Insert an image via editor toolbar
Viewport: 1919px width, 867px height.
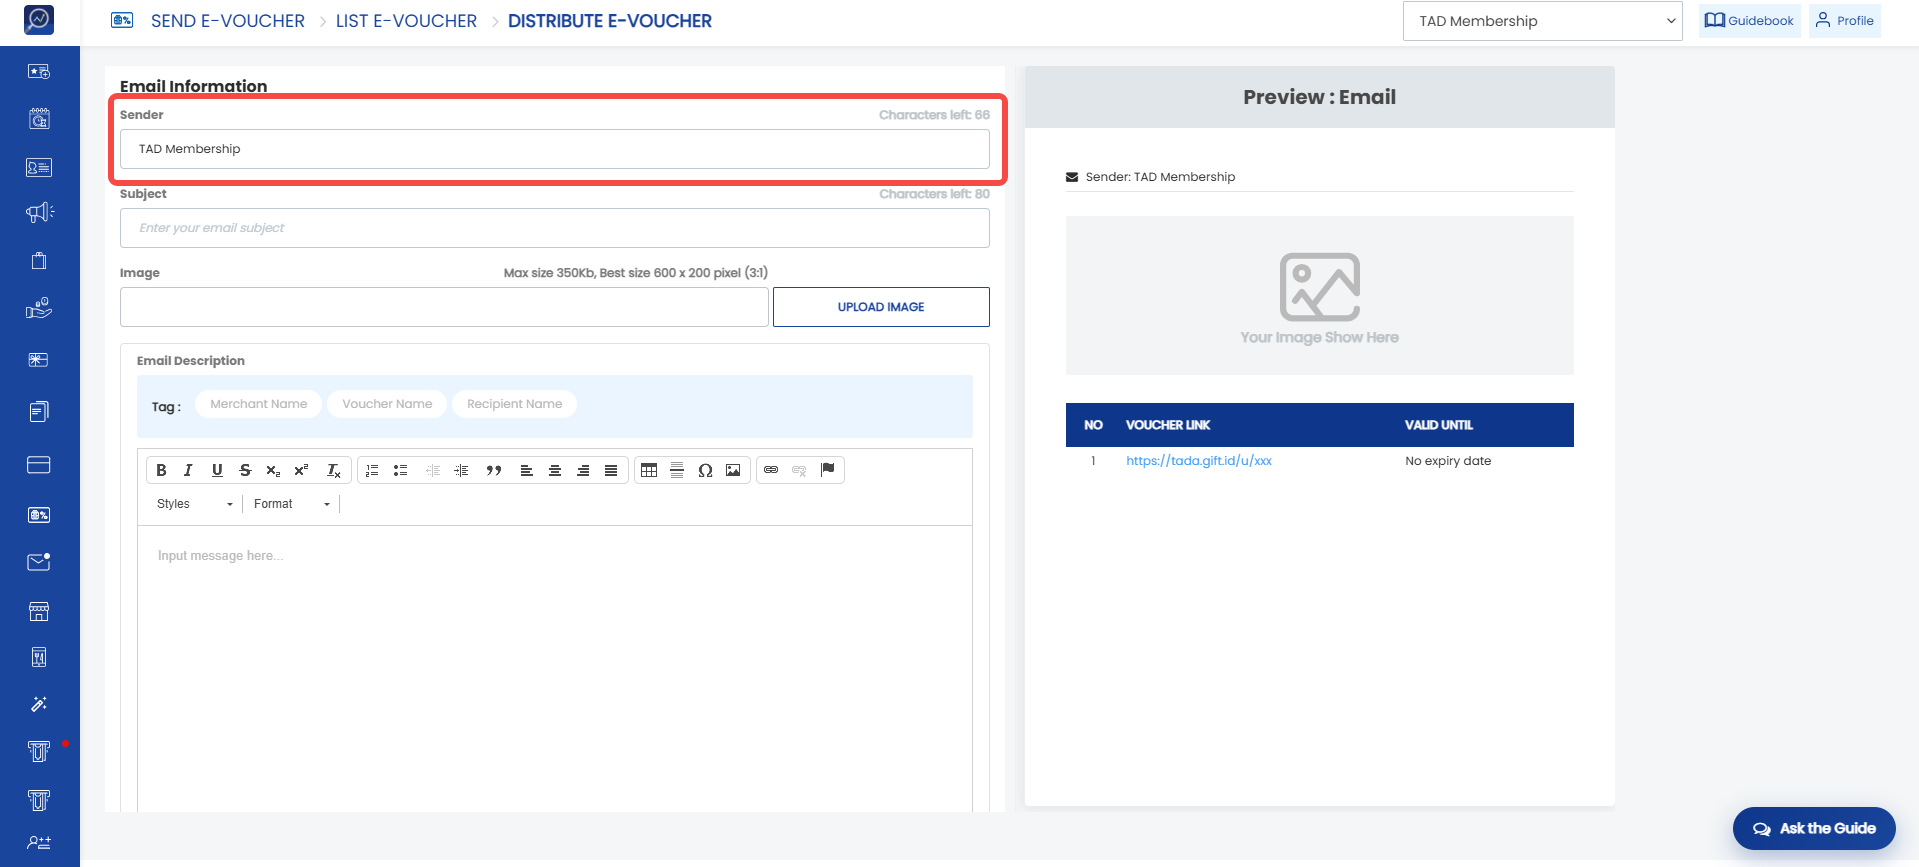click(x=733, y=470)
